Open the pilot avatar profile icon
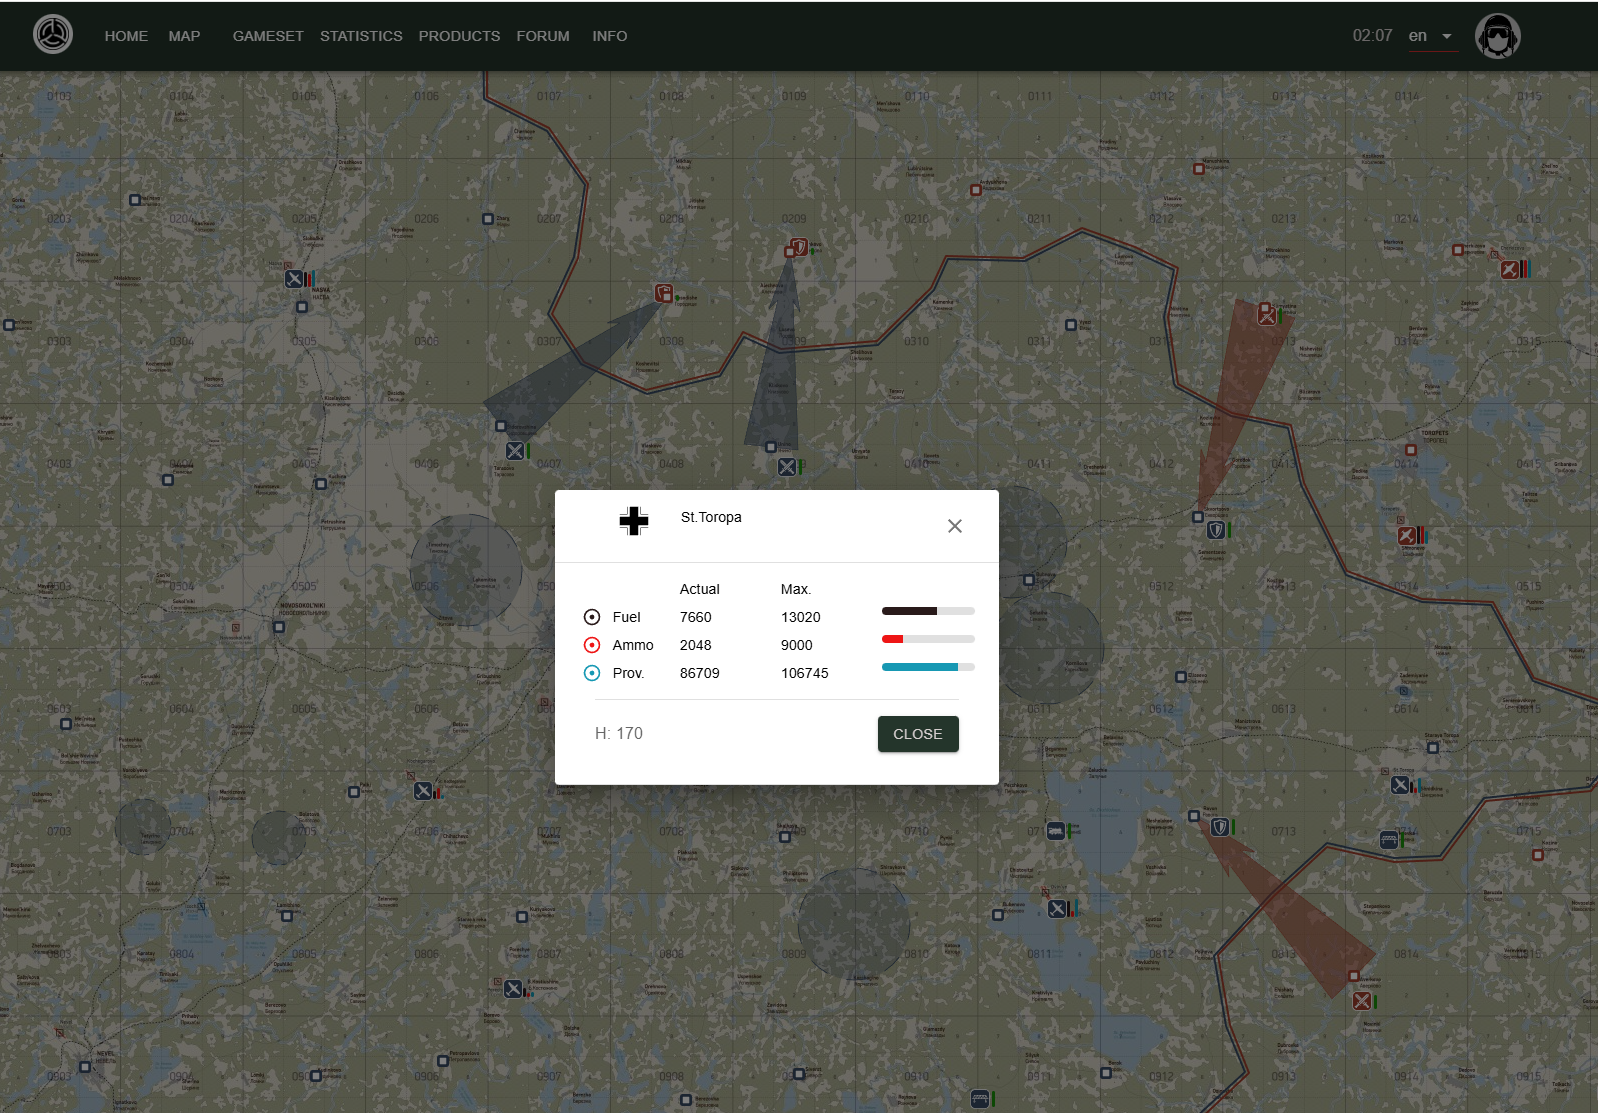 point(1497,36)
